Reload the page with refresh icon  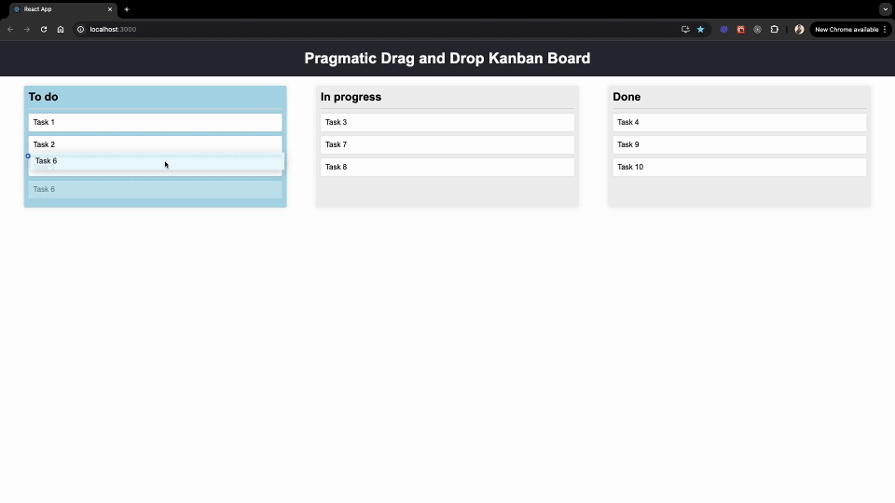43,29
